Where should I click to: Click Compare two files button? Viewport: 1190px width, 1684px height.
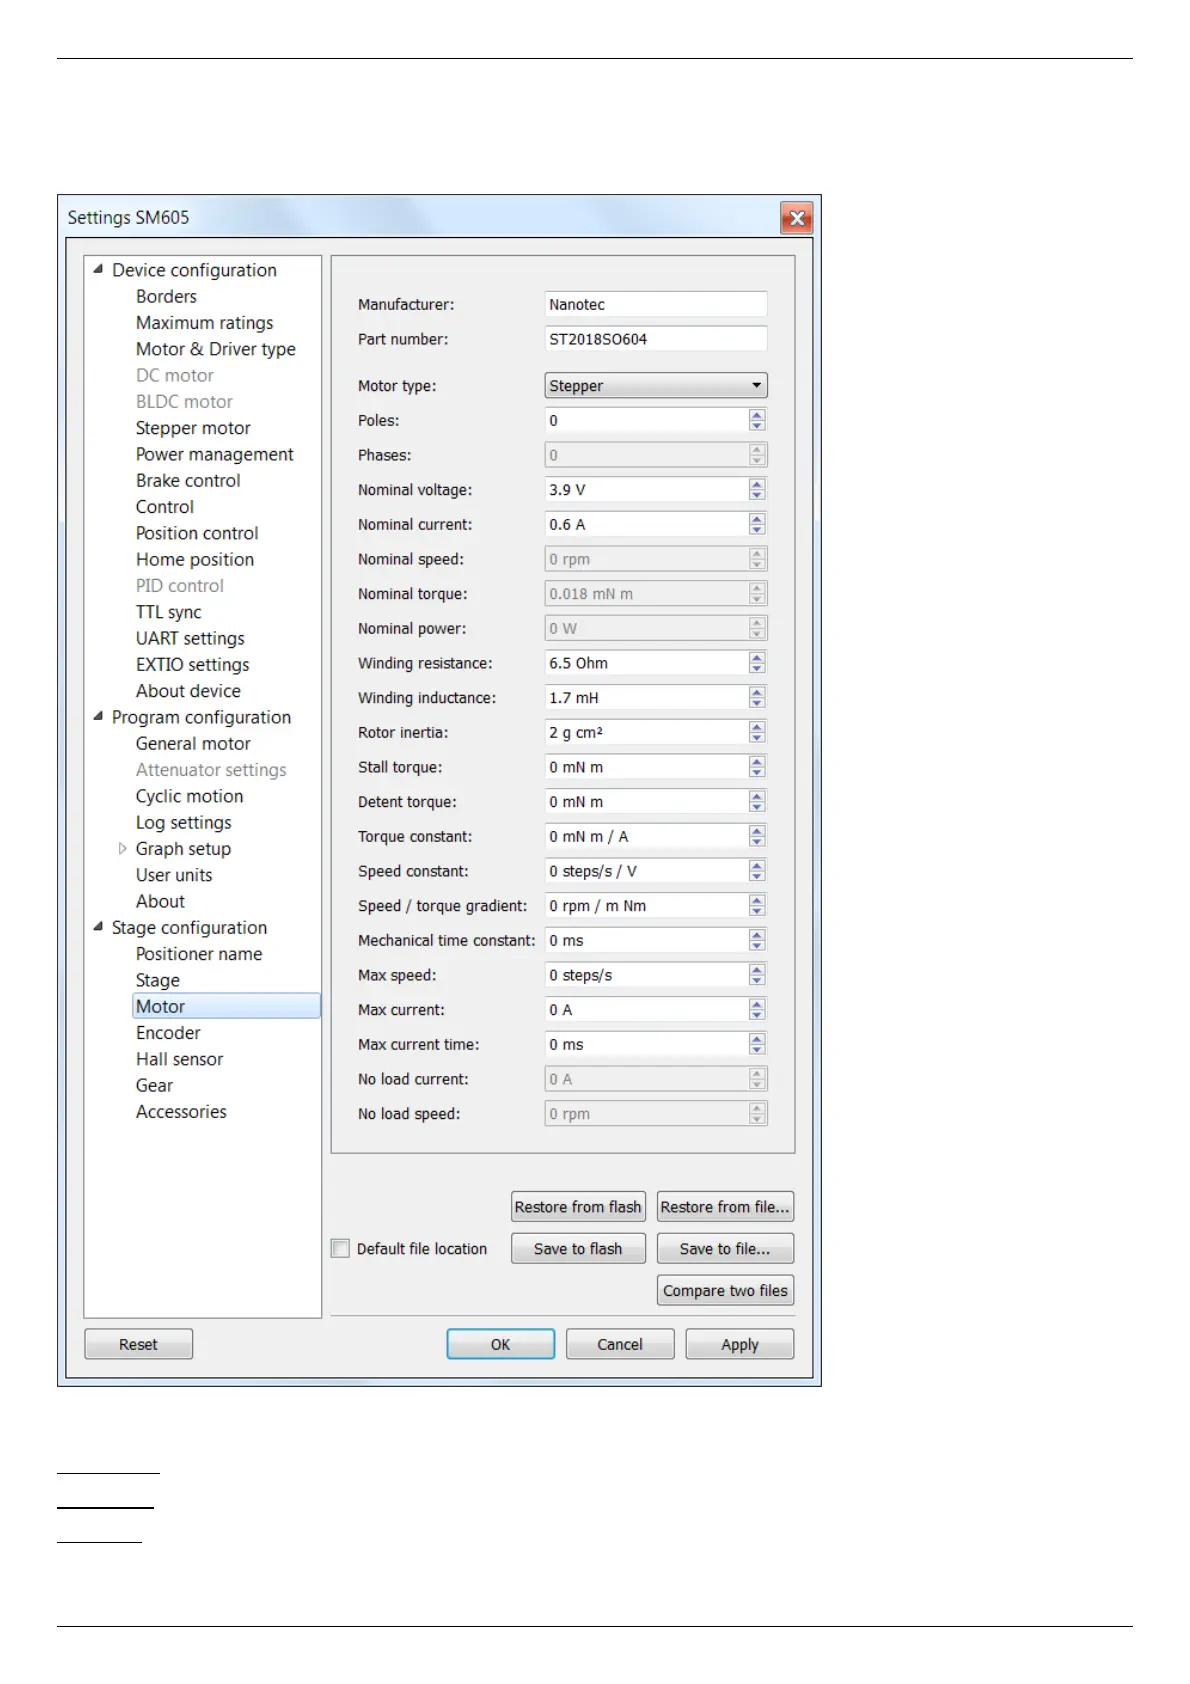[725, 1290]
